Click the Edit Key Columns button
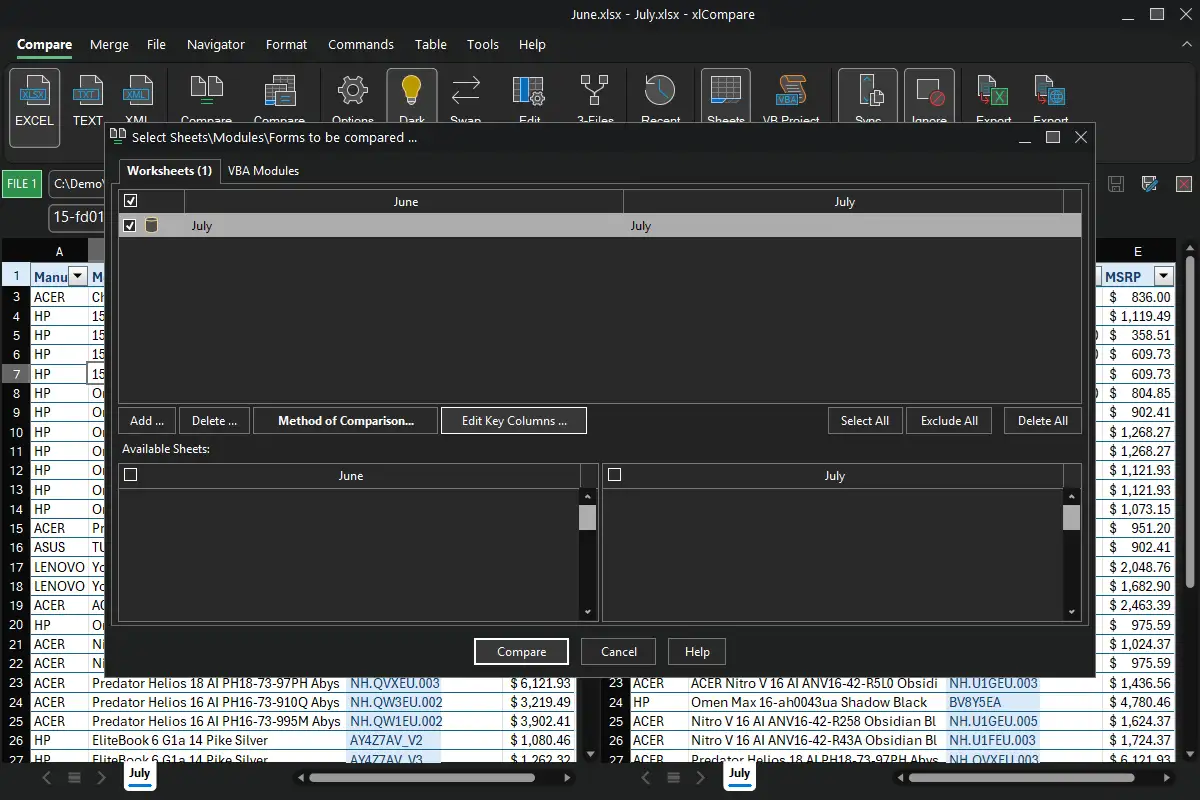The image size is (1200, 800). [514, 420]
